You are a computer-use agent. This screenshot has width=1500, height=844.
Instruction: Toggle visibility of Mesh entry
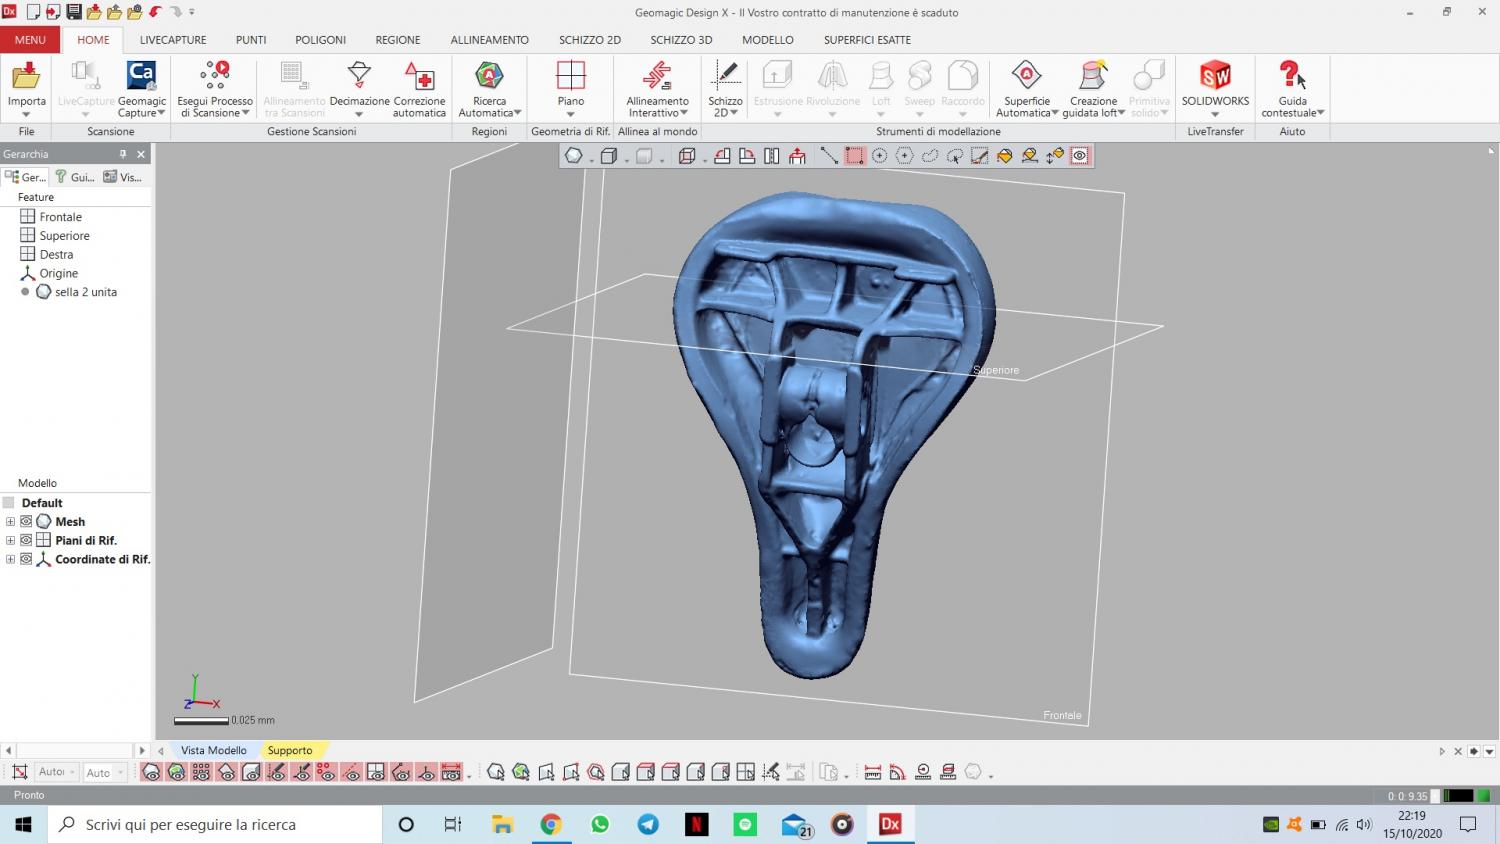click(26, 522)
